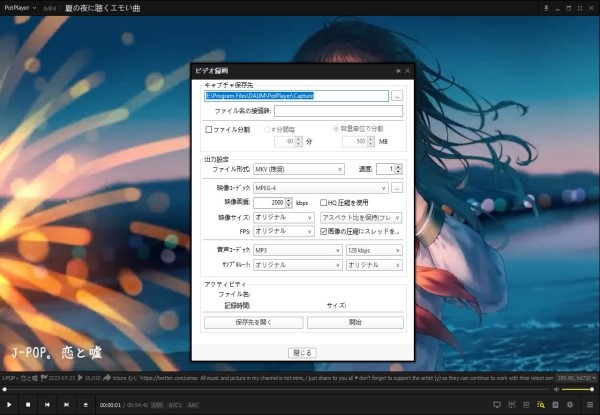Click the 速度 field showing 1
600x415 pixels.
[x=386, y=169]
